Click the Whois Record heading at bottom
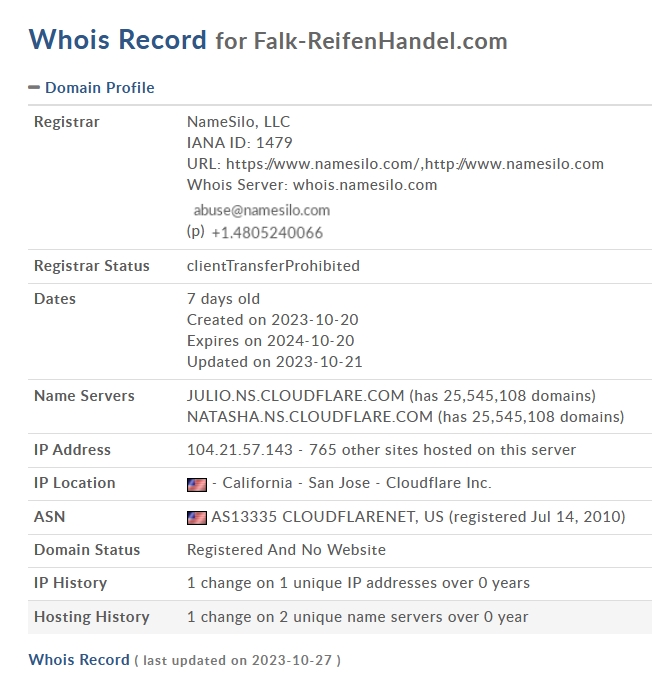This screenshot has width=652, height=675. coord(79,660)
